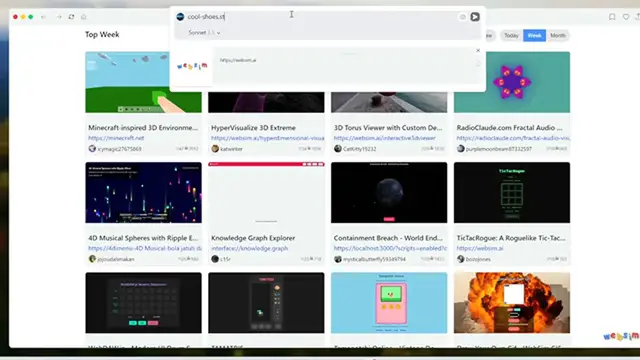Open the radioclaude.com/fractal-audio link
The image size is (640, 360).
click(513, 138)
